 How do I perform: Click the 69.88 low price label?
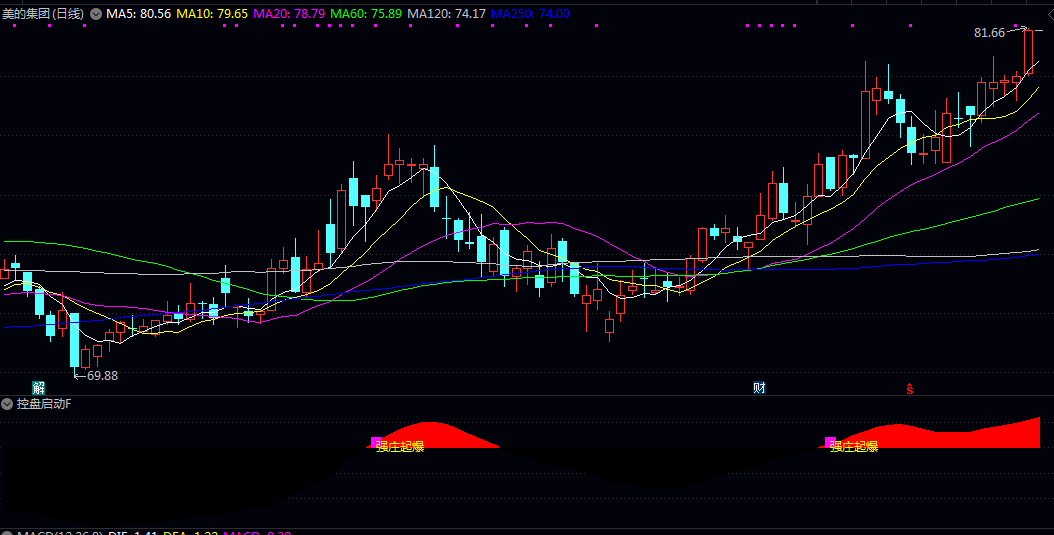(x=102, y=376)
